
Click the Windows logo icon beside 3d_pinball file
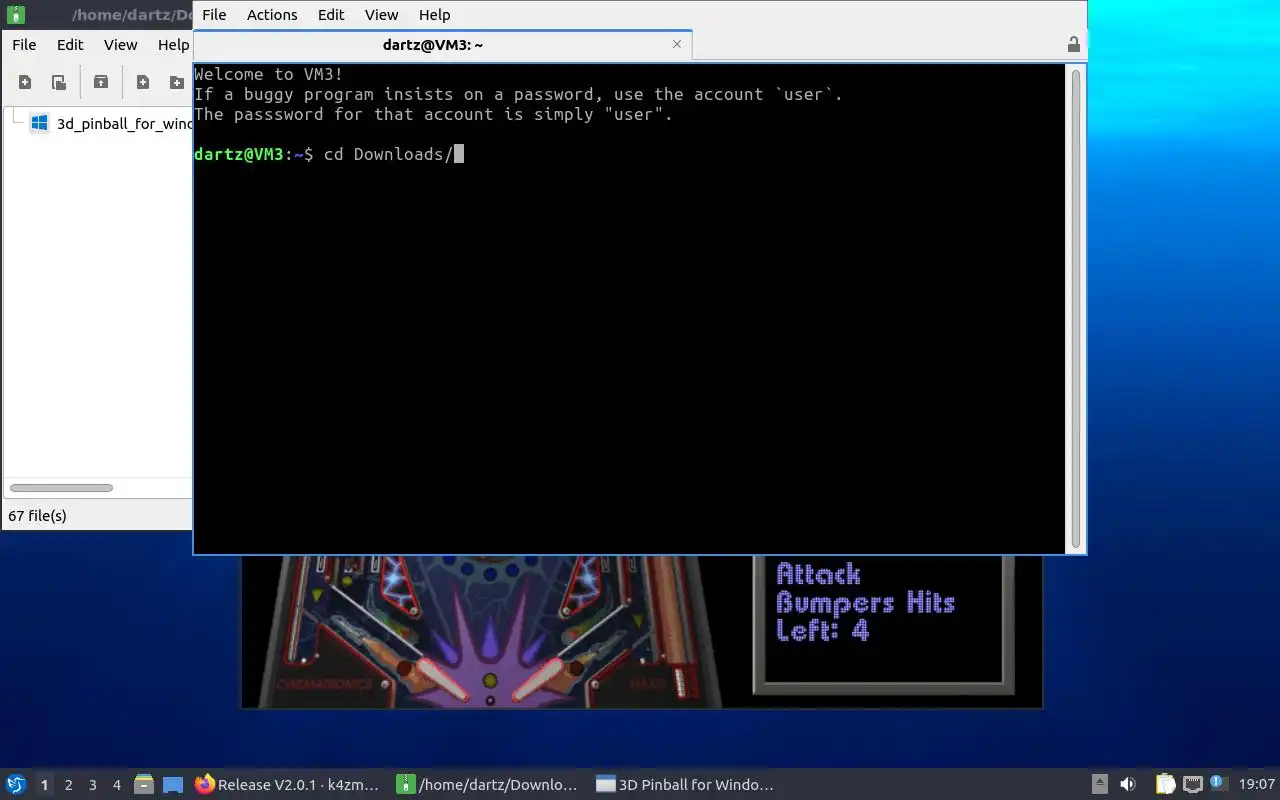click(x=40, y=123)
